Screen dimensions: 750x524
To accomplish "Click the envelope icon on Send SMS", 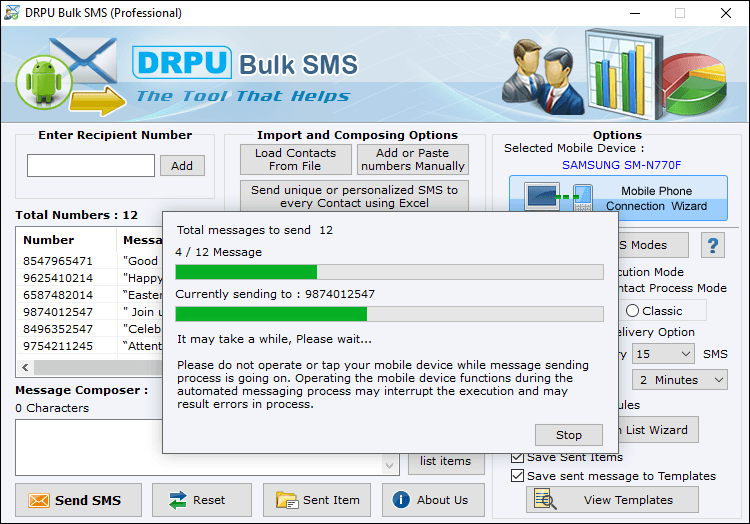I will (x=39, y=500).
